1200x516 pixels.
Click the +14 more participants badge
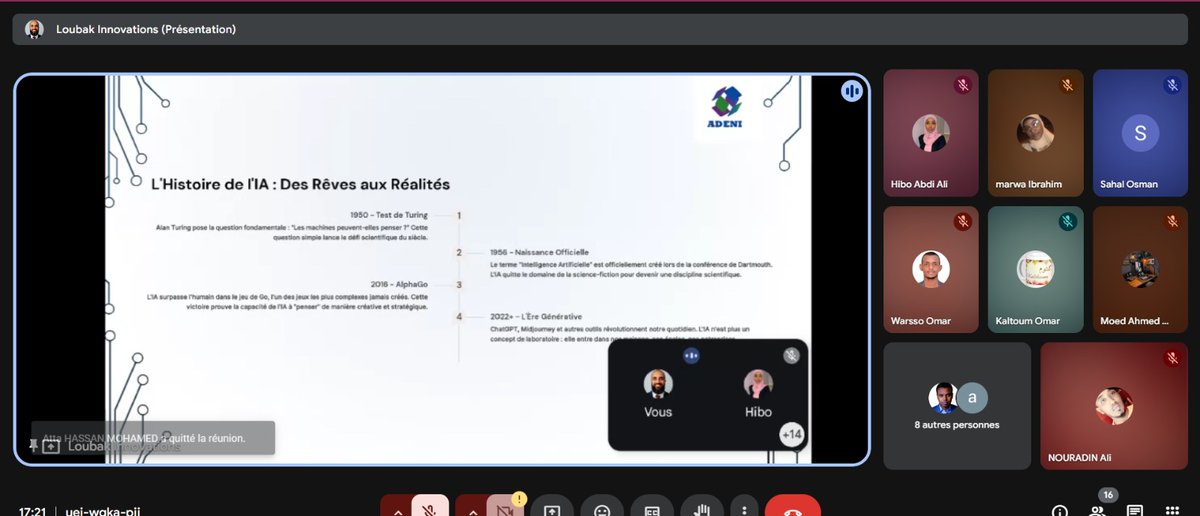[x=792, y=435]
